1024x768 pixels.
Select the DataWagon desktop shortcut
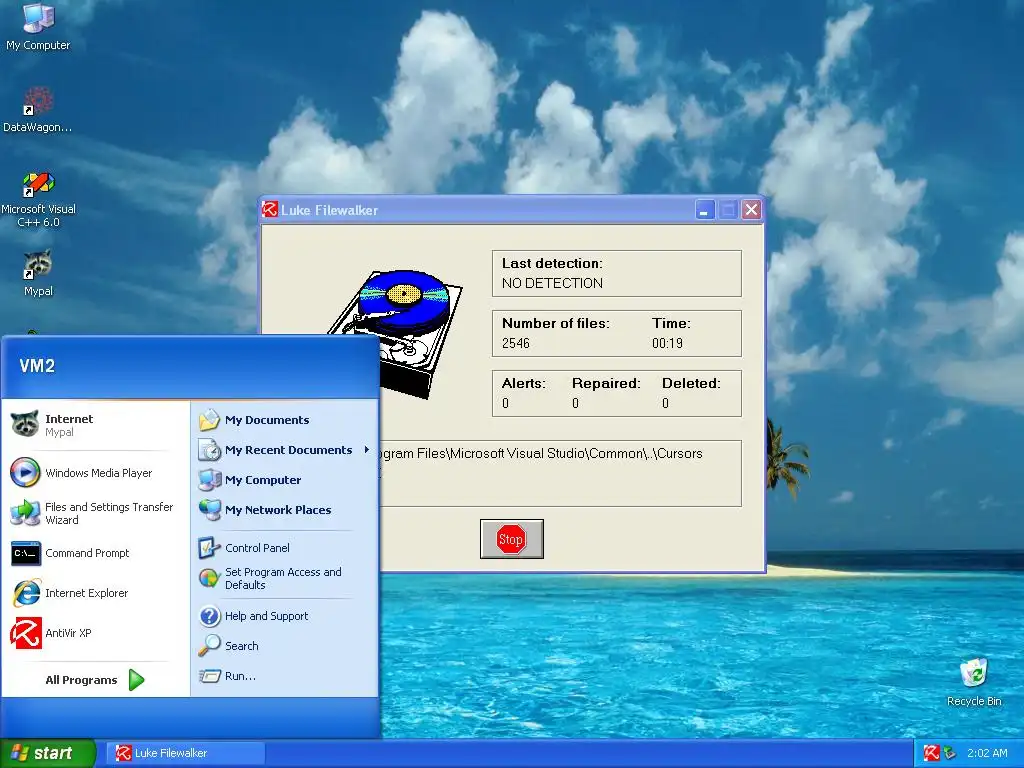tap(38, 109)
